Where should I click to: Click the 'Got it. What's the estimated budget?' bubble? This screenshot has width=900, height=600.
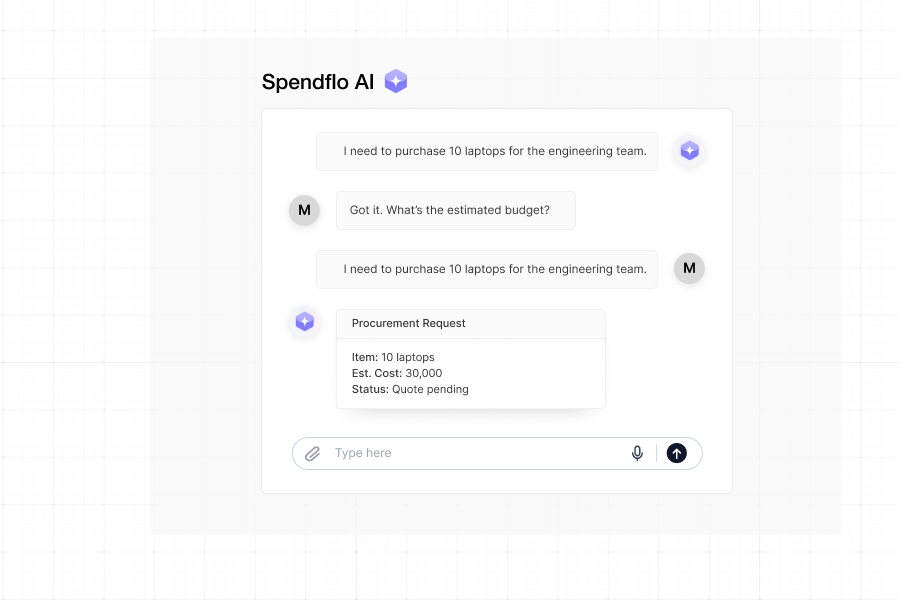pos(455,211)
